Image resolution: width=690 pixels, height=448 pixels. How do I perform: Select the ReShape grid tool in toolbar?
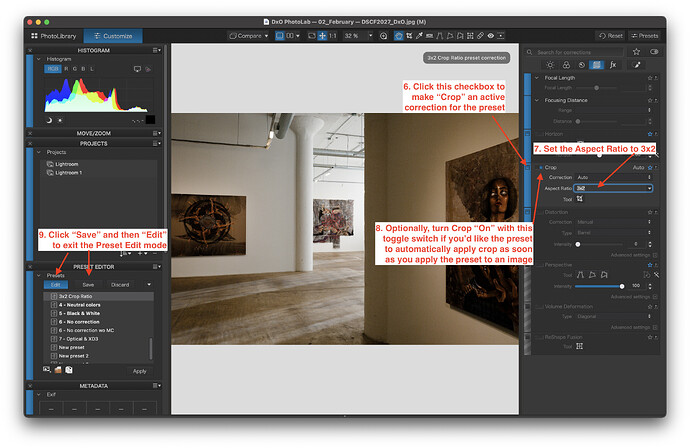coord(470,36)
